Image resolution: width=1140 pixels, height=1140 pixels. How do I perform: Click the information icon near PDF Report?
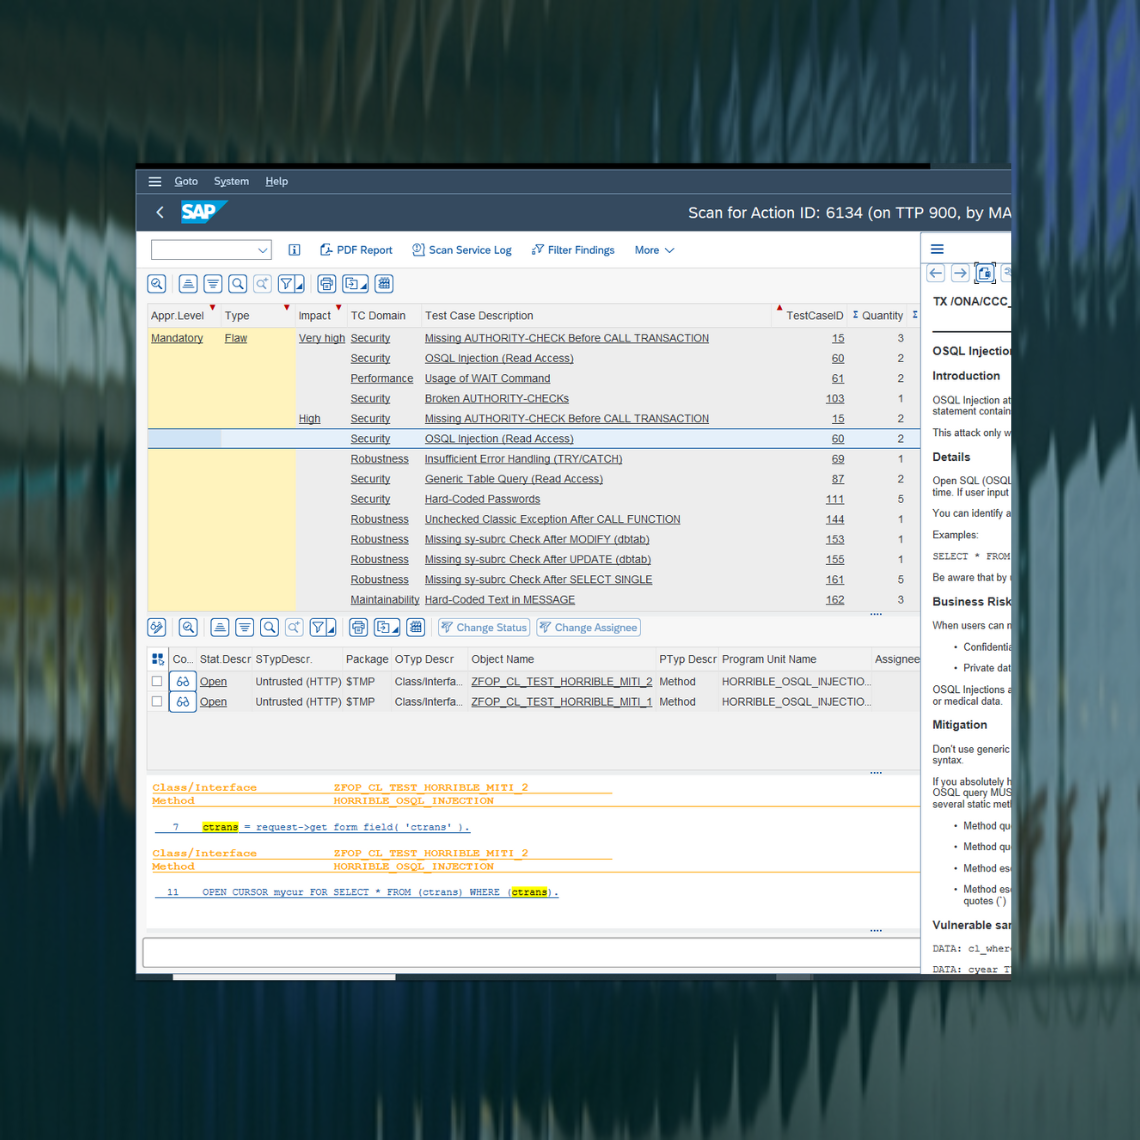click(x=294, y=250)
